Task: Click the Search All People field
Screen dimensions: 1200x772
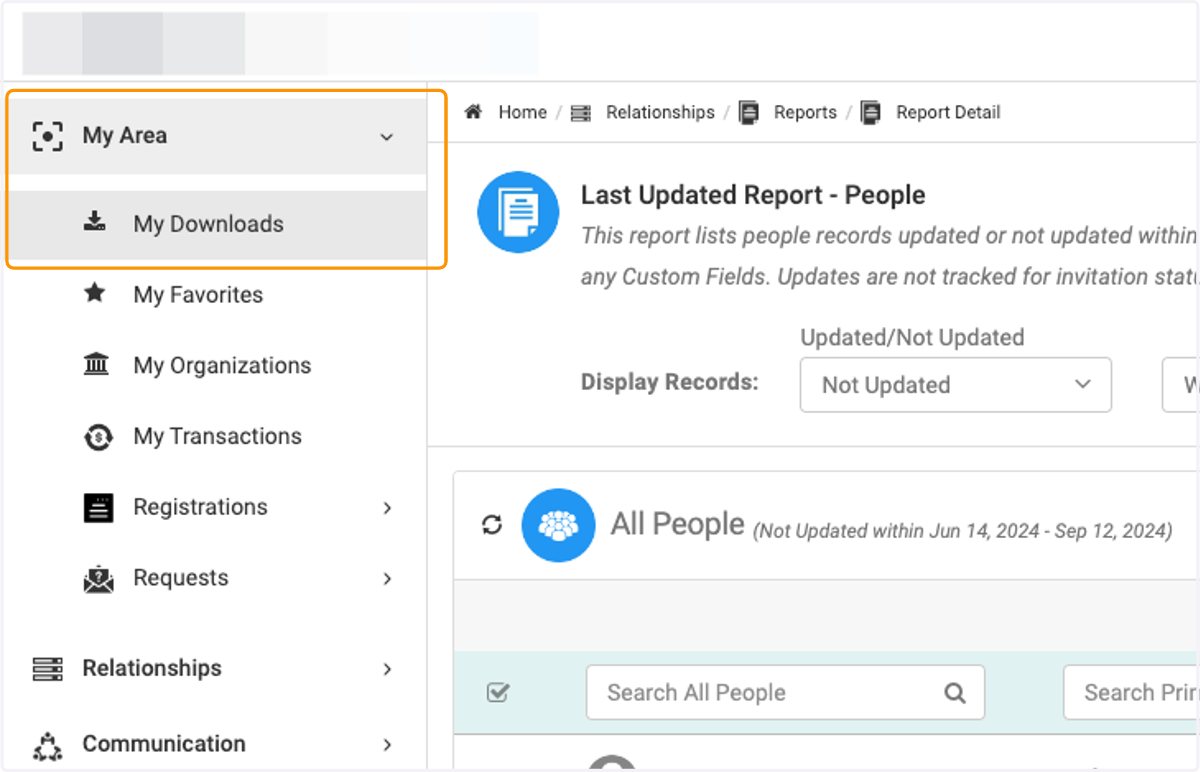Action: point(785,692)
